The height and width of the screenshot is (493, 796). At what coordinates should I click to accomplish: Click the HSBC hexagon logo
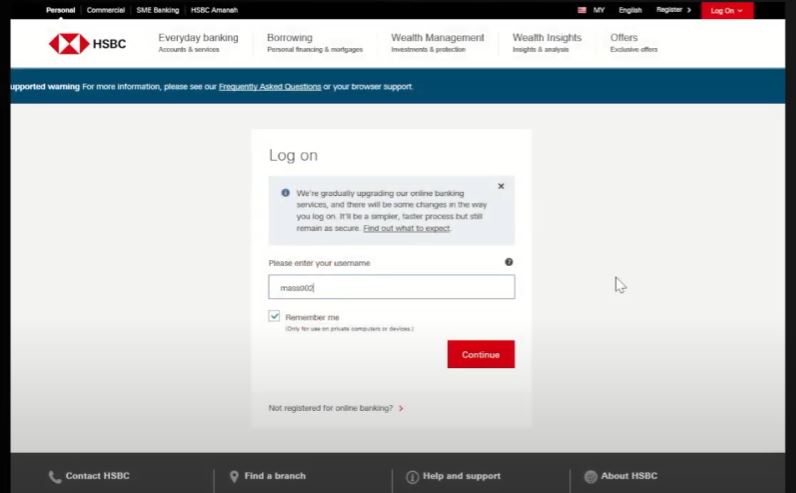[69, 43]
